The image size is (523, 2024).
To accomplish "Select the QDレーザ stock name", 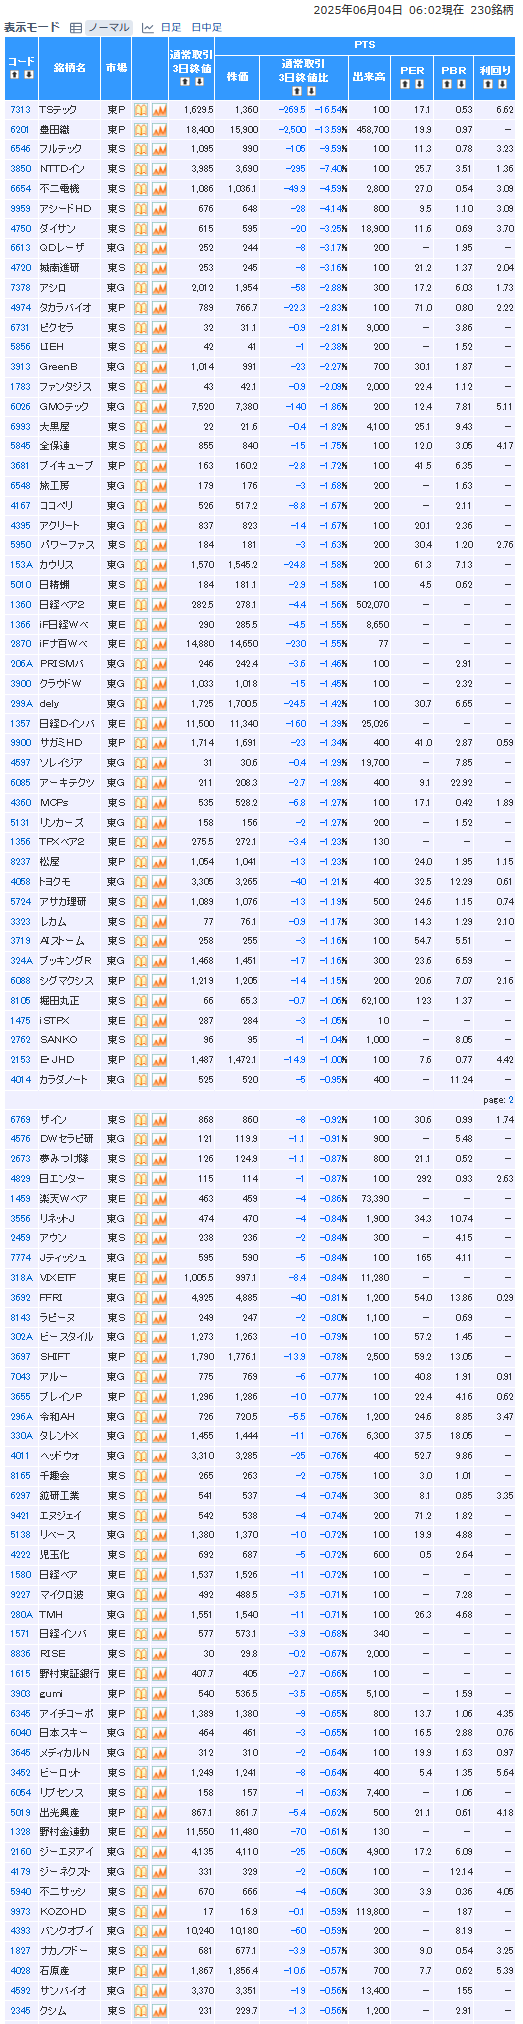I will (x=62, y=248).
